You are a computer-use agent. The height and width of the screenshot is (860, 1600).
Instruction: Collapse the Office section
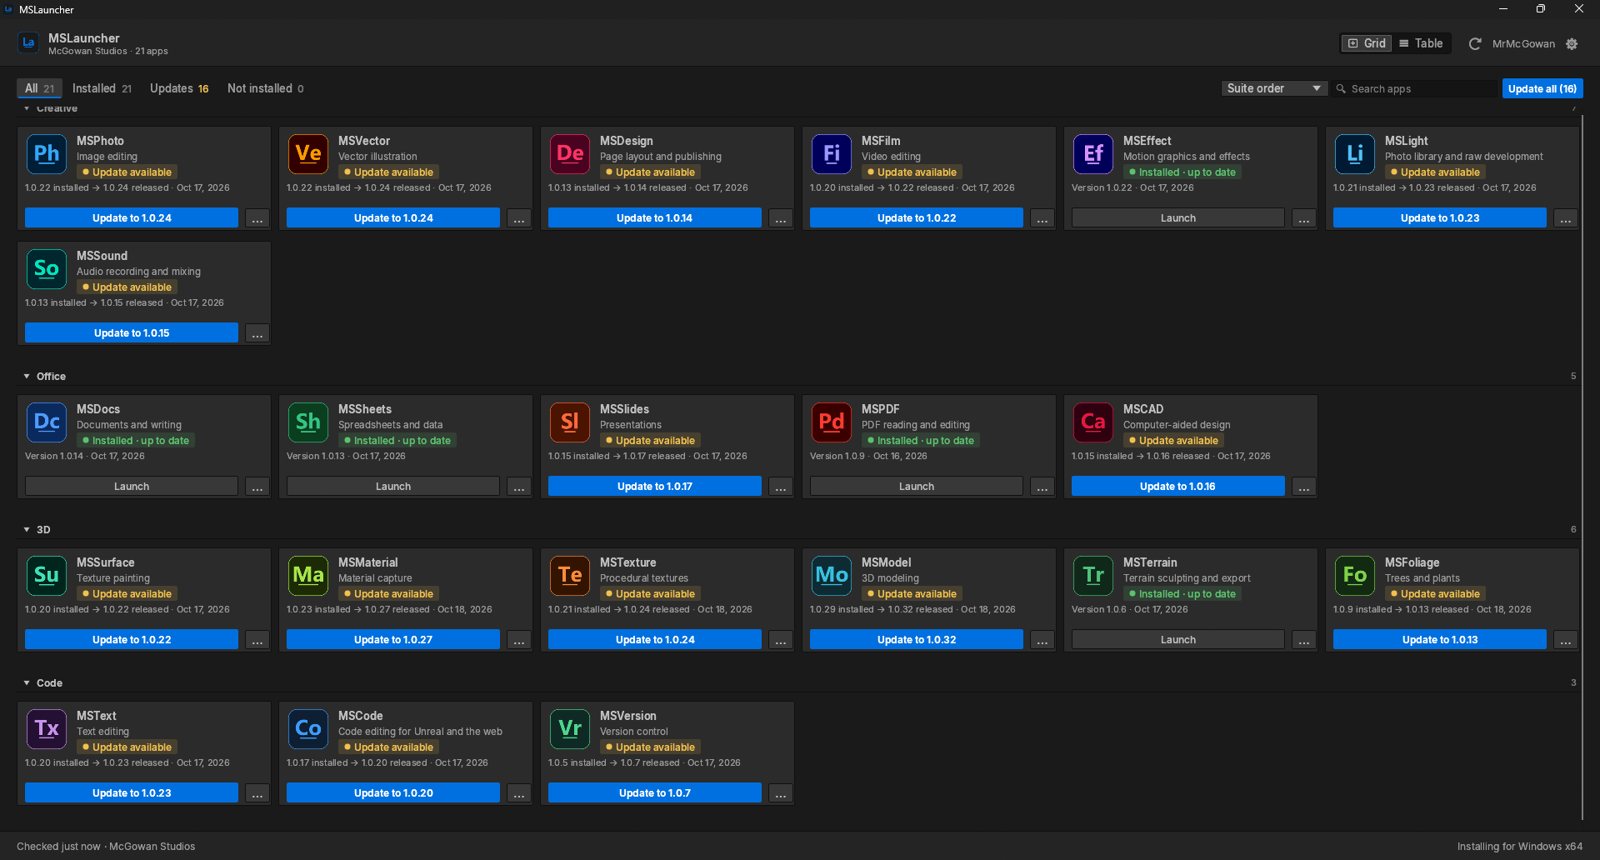point(27,376)
